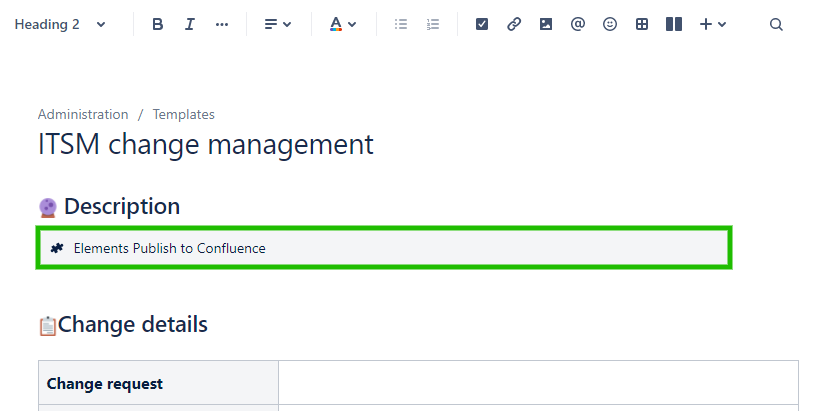Expand the insert plus menu
The width and height of the screenshot is (813, 411).
point(713,24)
